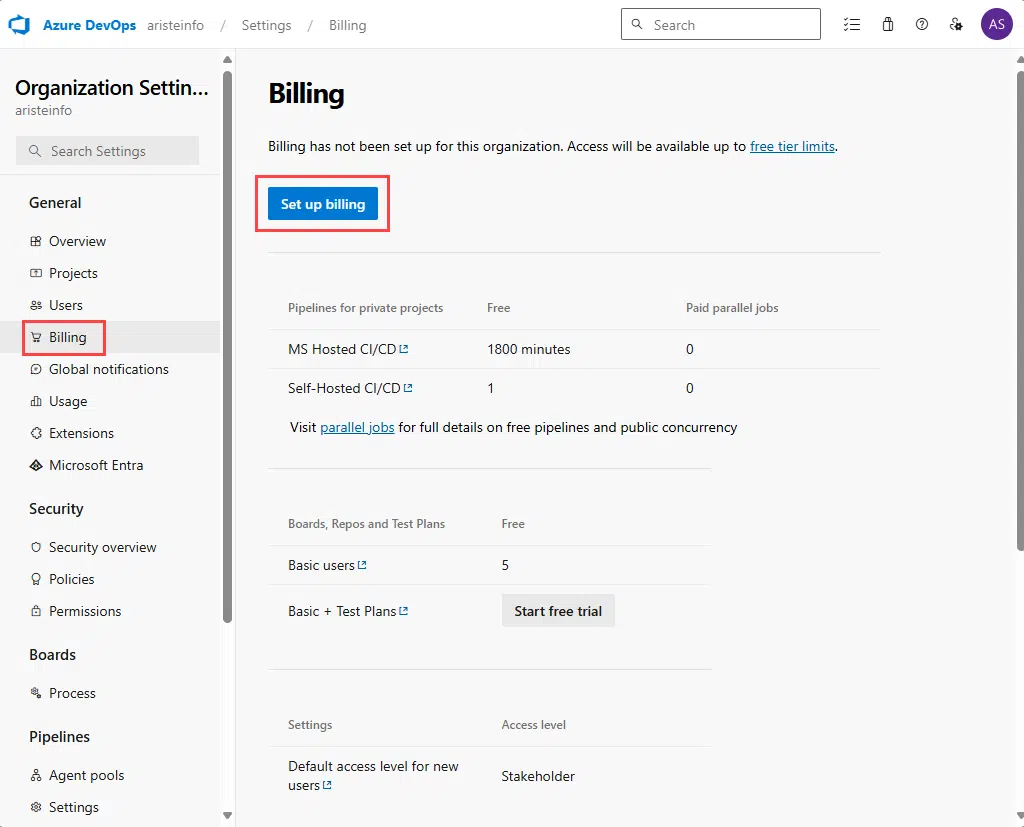Click the user settings gear icon
Image resolution: width=1024 pixels, height=827 pixels.
coord(956,24)
